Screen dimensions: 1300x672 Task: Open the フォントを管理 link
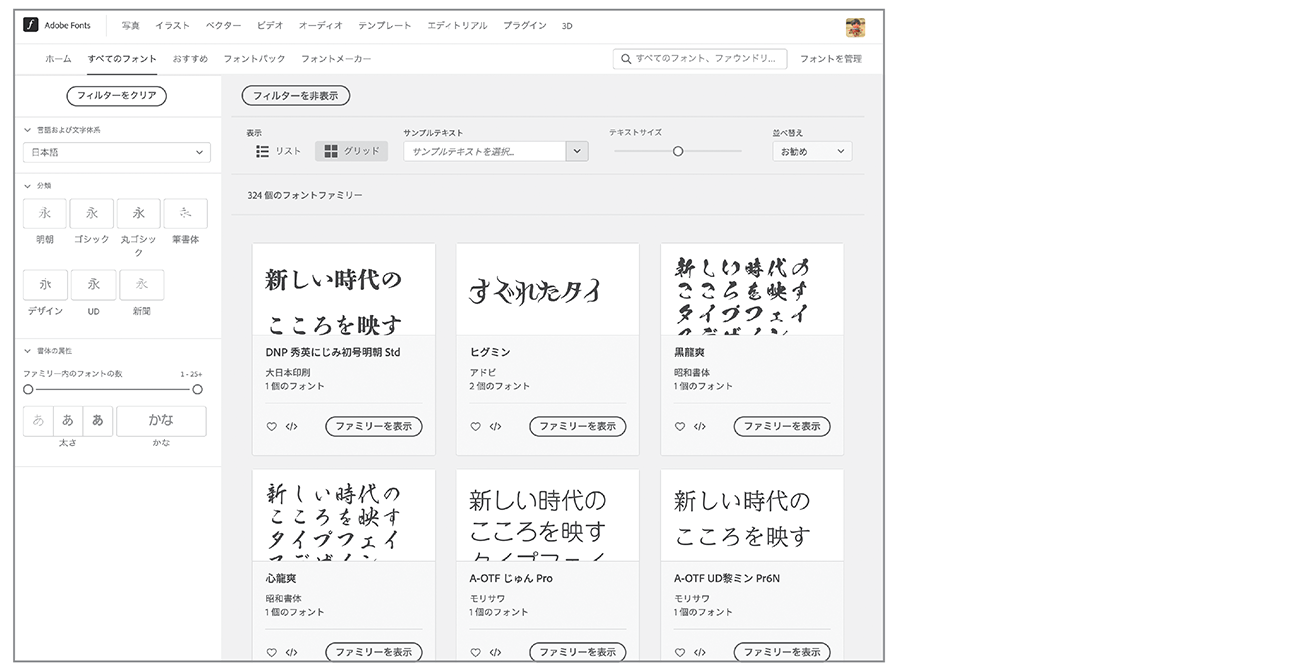(x=831, y=59)
